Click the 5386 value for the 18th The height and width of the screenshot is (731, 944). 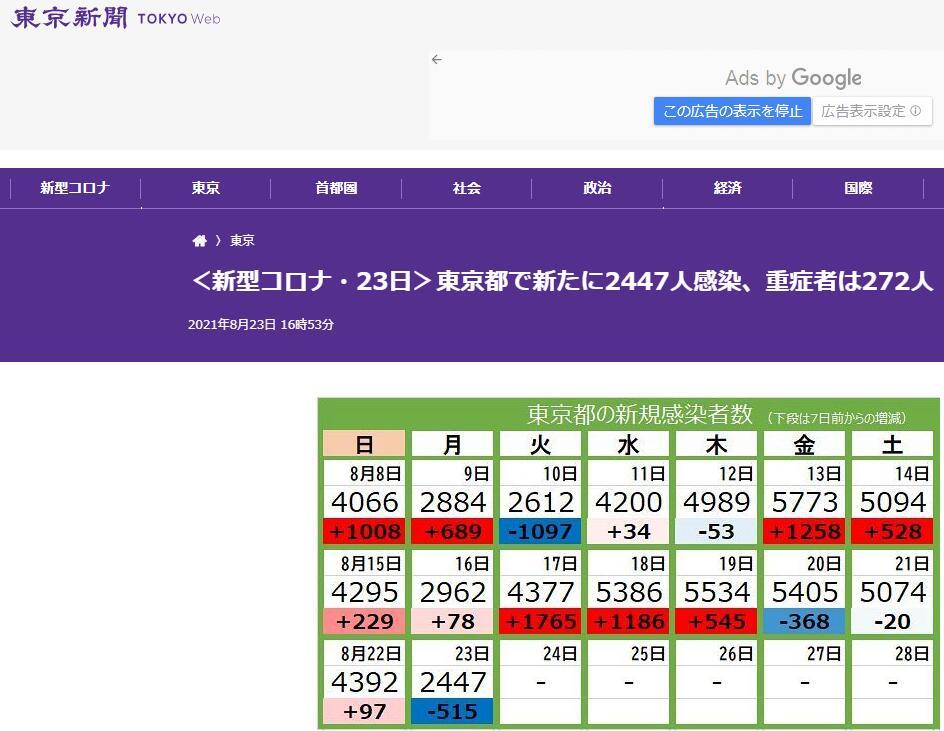pos(629,592)
